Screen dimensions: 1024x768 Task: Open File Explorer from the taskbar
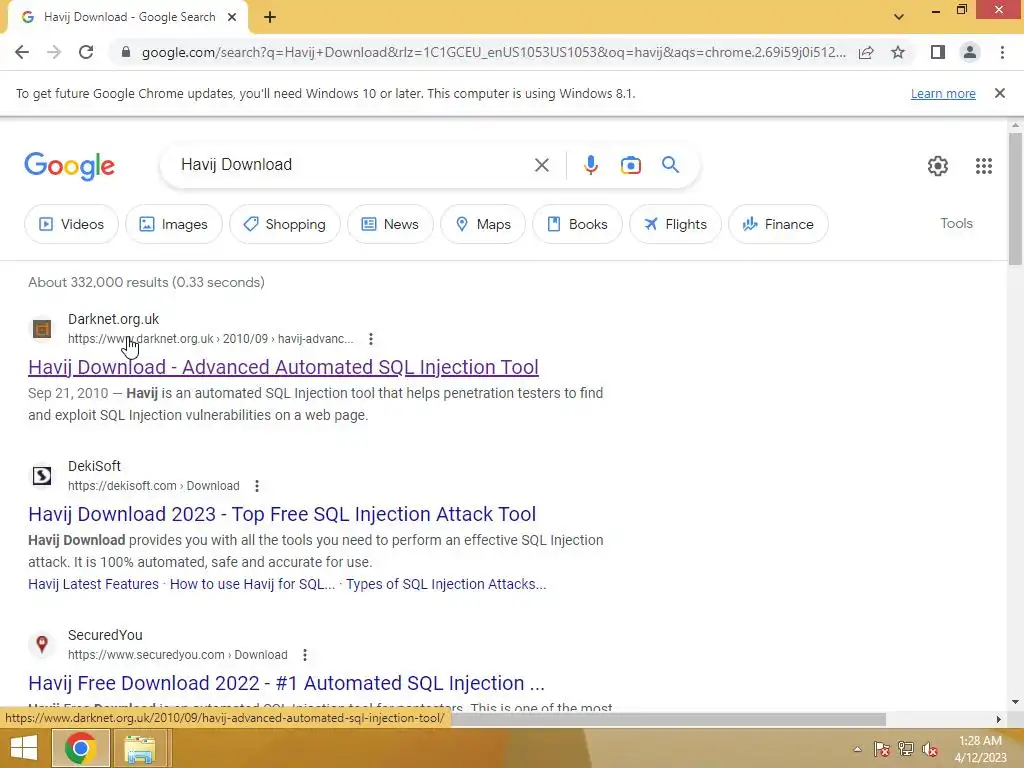tap(140, 748)
